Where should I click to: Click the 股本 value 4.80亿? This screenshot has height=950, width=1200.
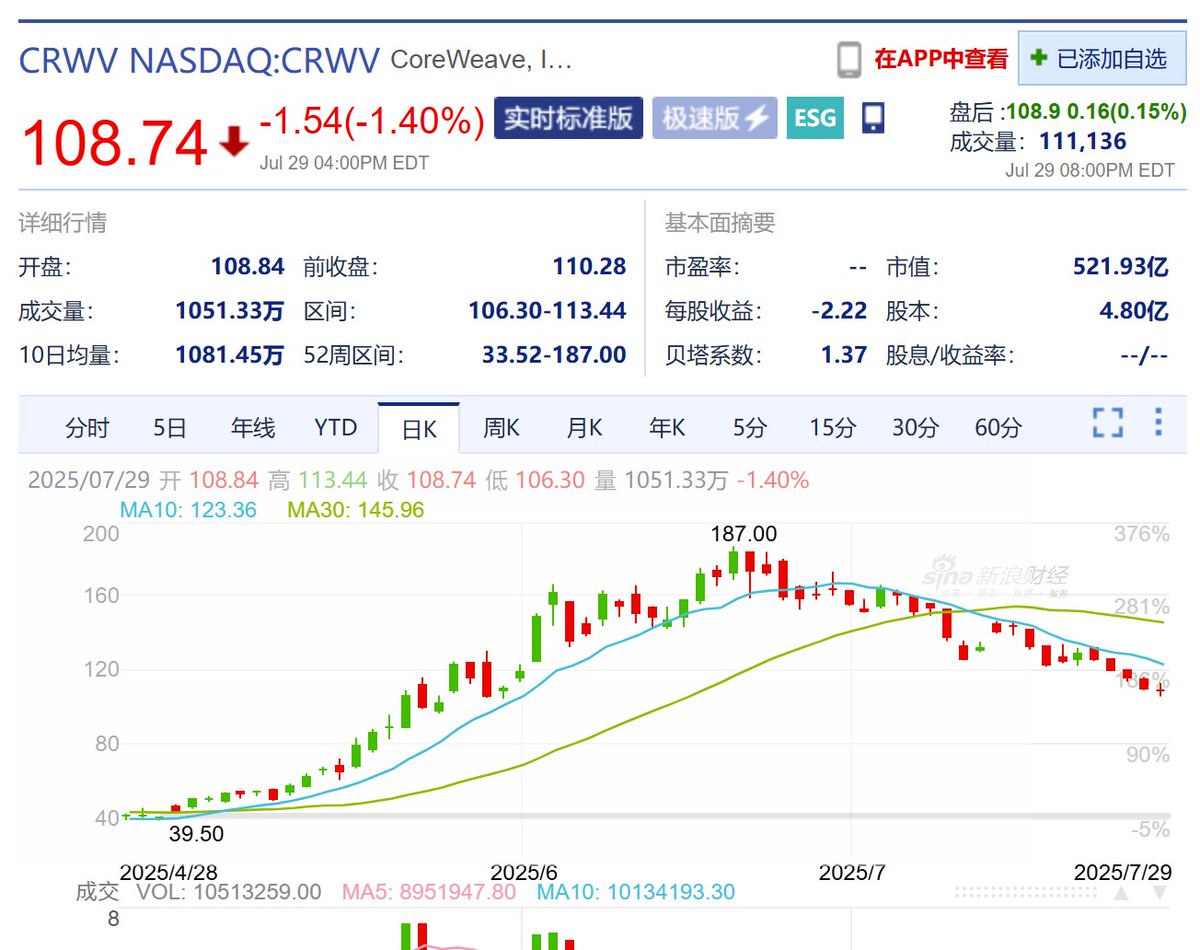[x=1134, y=311]
